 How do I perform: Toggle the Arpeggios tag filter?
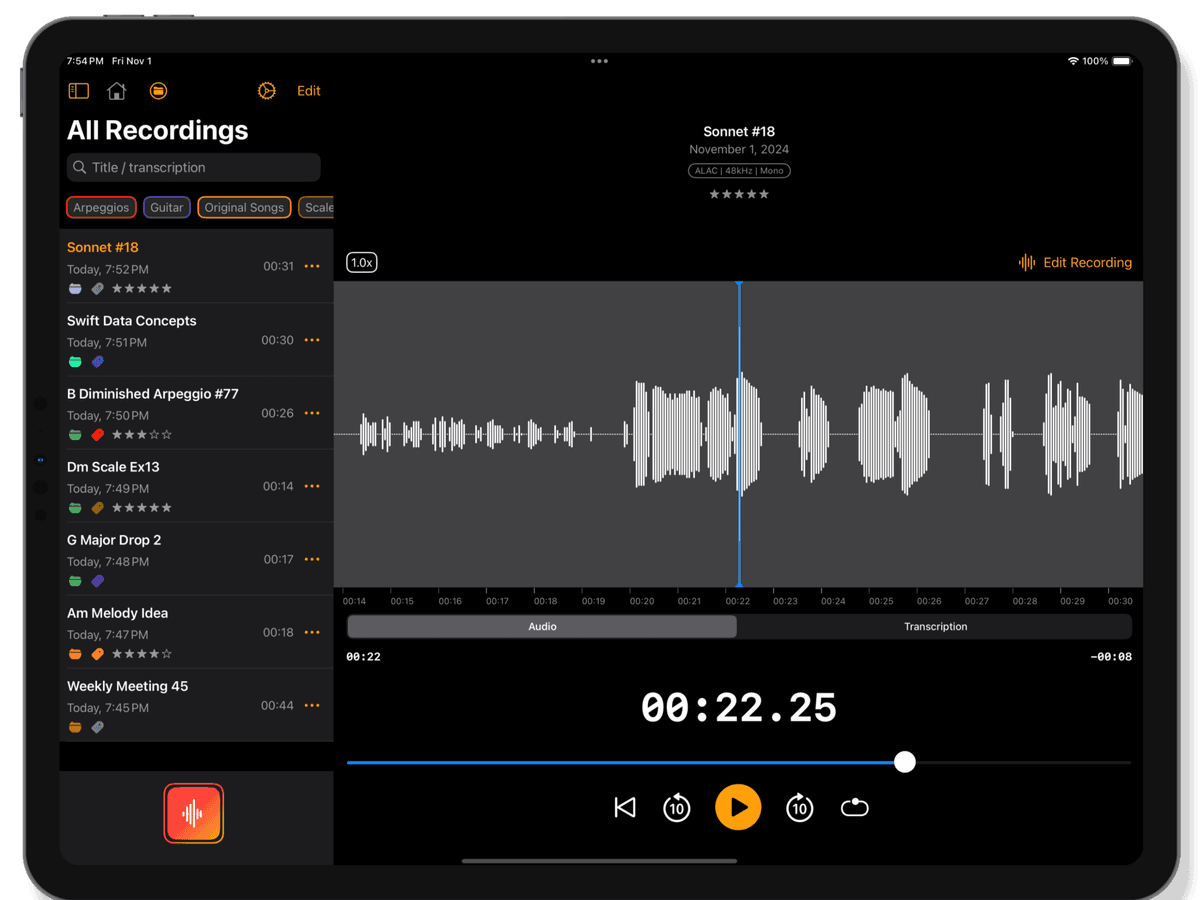tap(101, 208)
